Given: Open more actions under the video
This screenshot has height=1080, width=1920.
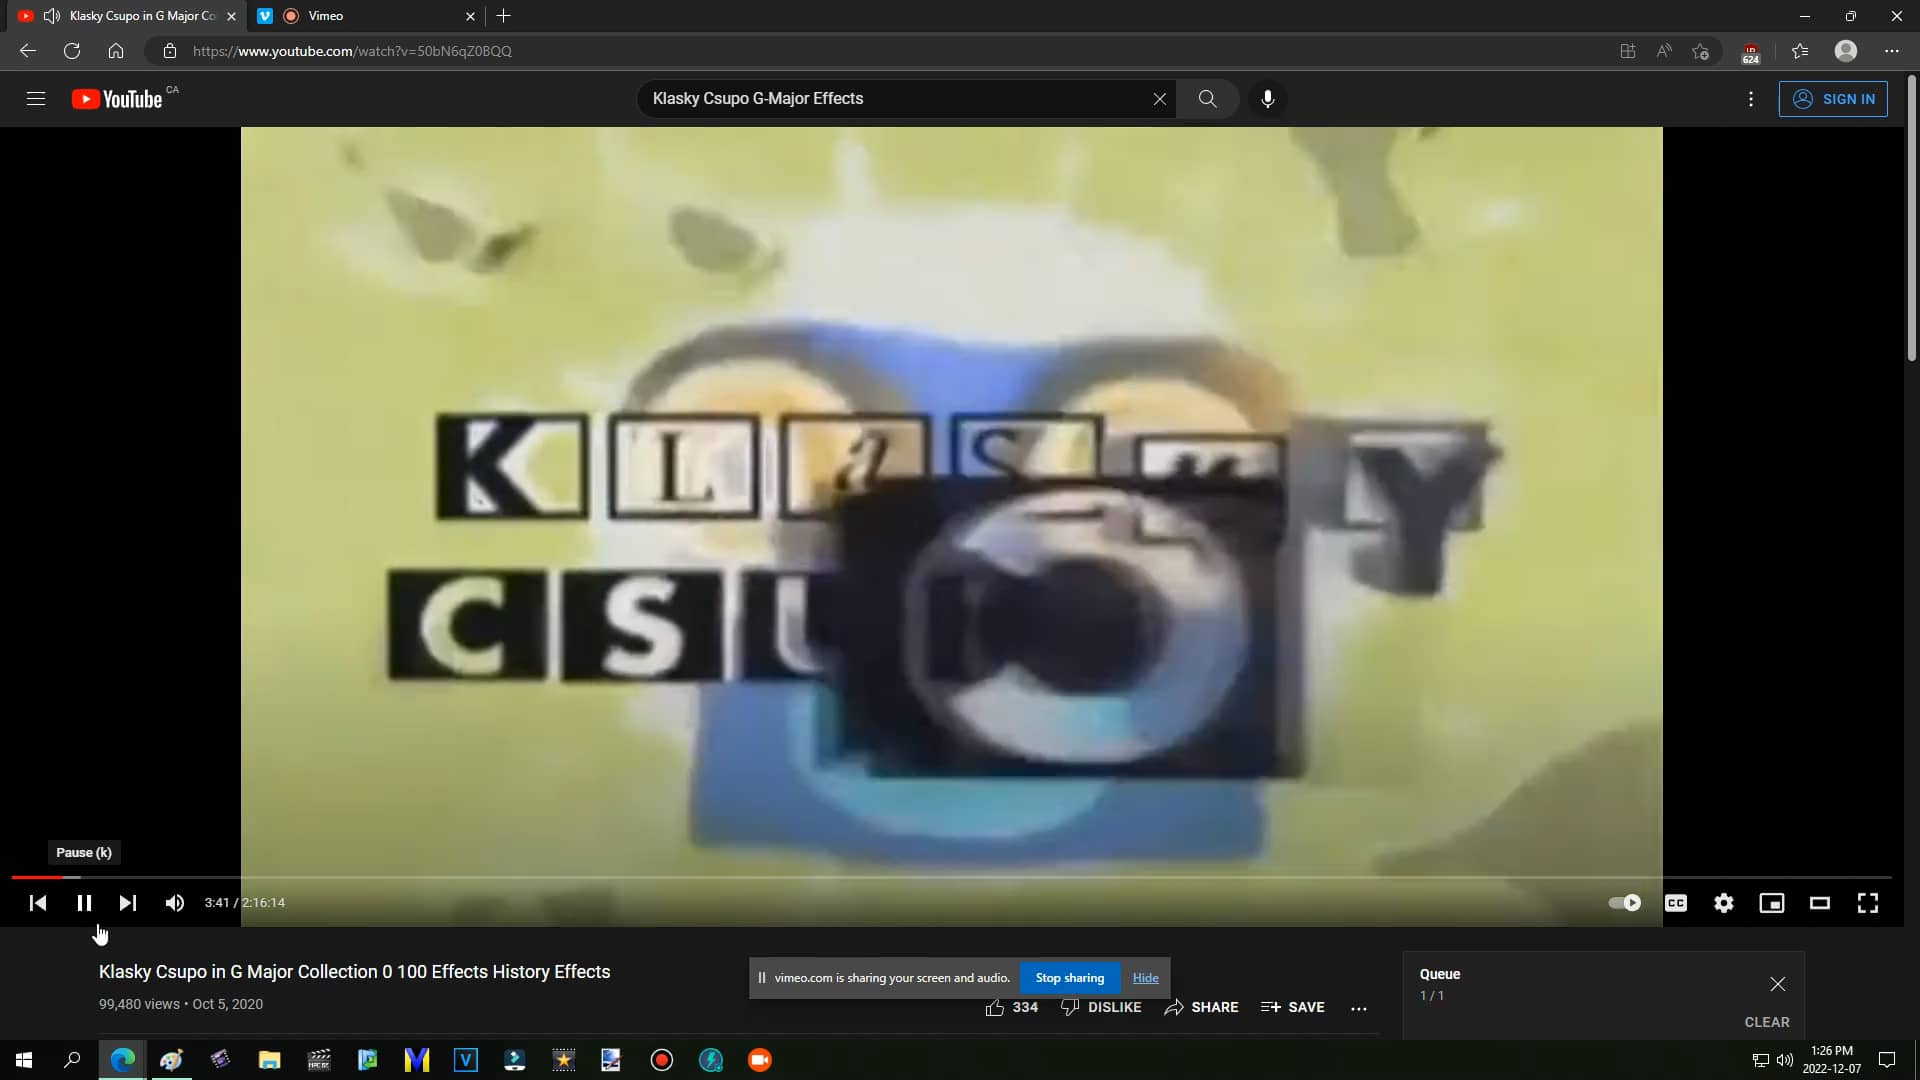Looking at the screenshot, I should (1360, 1007).
